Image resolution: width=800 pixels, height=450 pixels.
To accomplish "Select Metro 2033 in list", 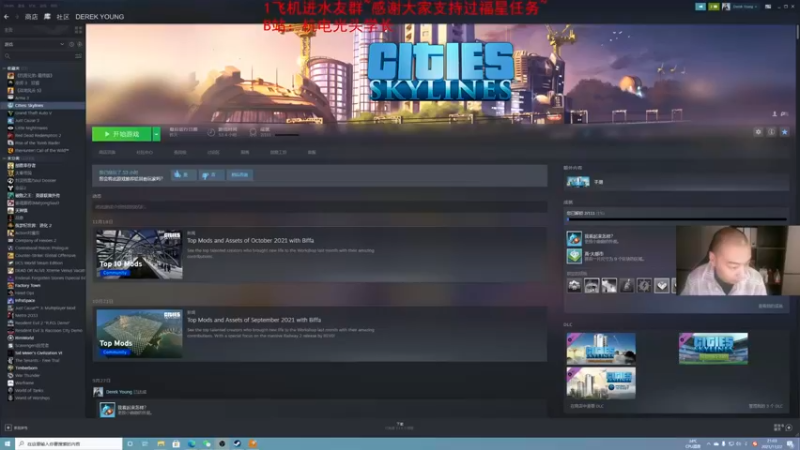I will pos(26,315).
